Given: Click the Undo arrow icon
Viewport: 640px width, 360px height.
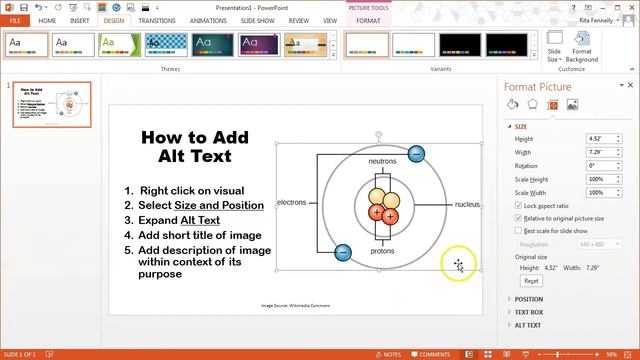Looking at the screenshot, I should coord(38,7).
